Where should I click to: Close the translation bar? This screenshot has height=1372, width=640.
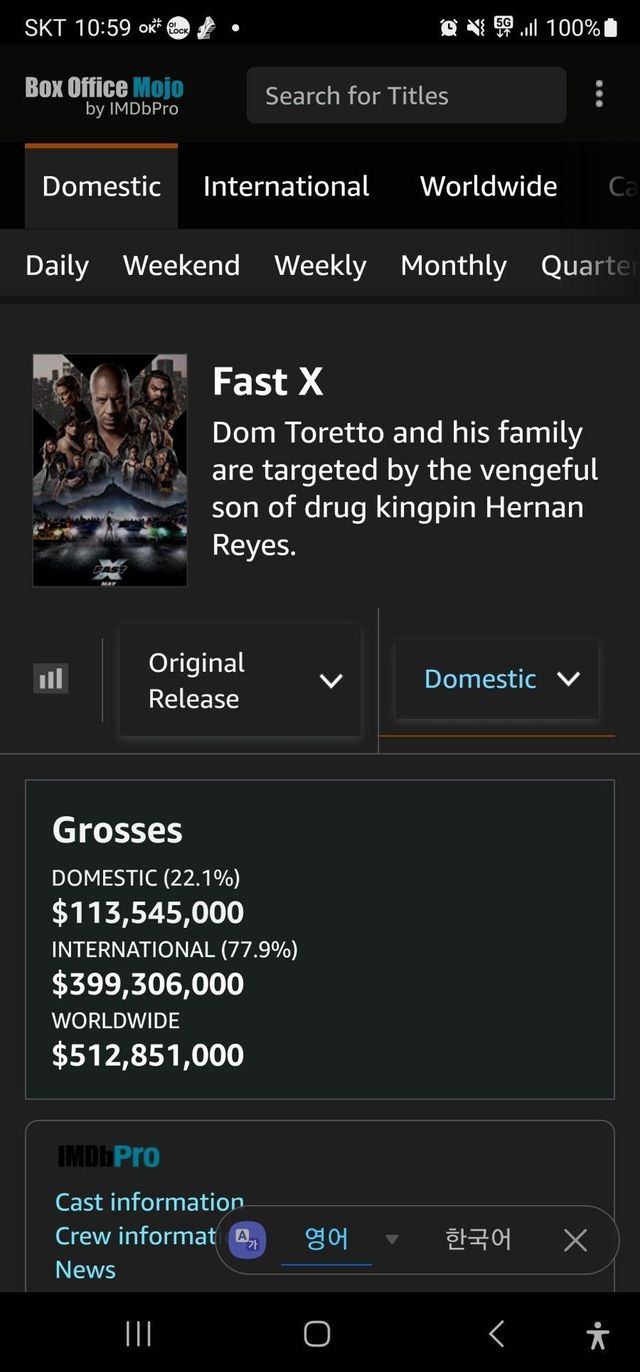[575, 1240]
